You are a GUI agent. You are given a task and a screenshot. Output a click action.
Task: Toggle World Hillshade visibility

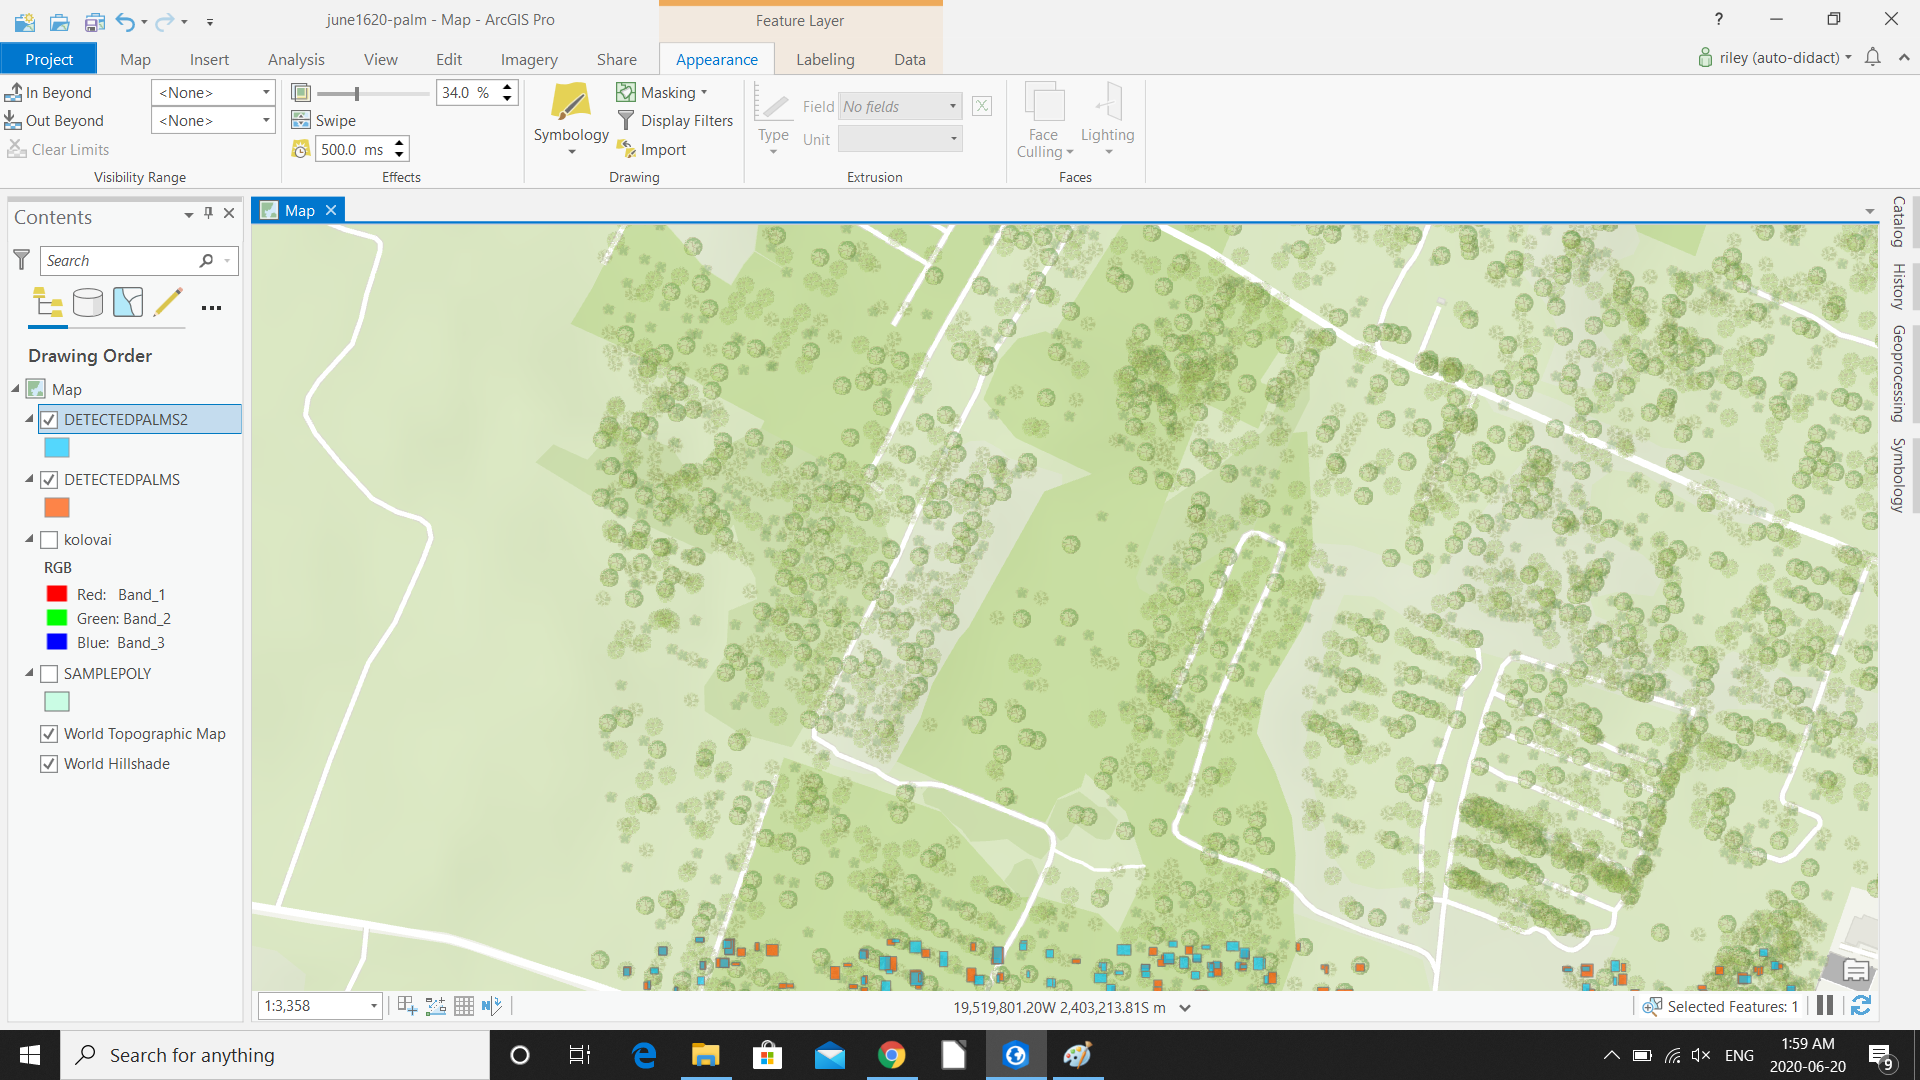(x=49, y=764)
